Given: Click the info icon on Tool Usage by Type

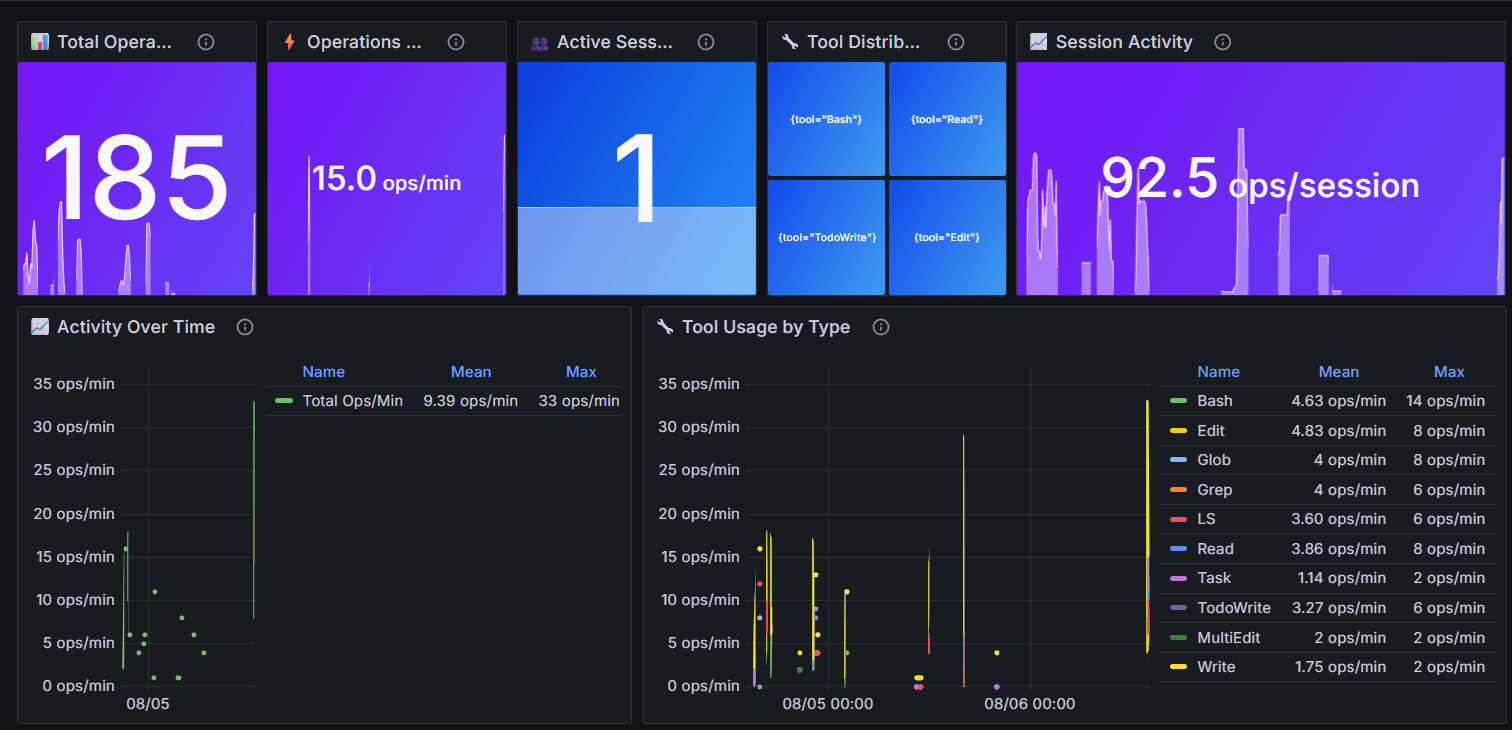Looking at the screenshot, I should (880, 327).
